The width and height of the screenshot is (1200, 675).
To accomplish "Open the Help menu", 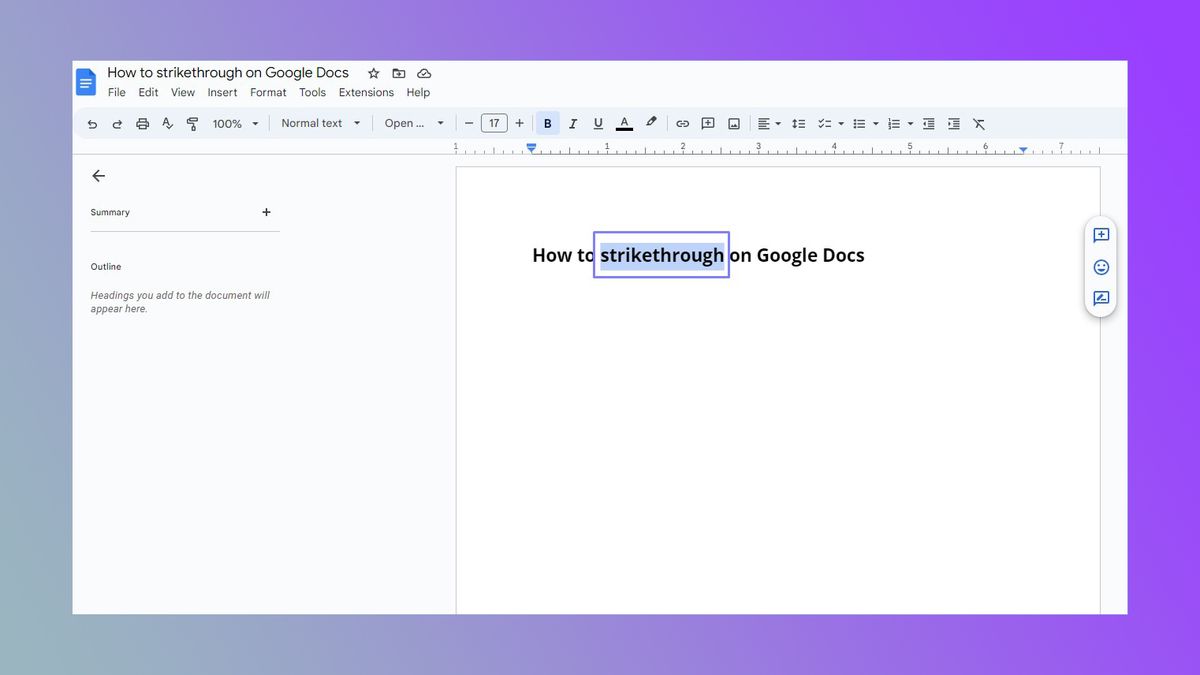I will (x=418, y=92).
